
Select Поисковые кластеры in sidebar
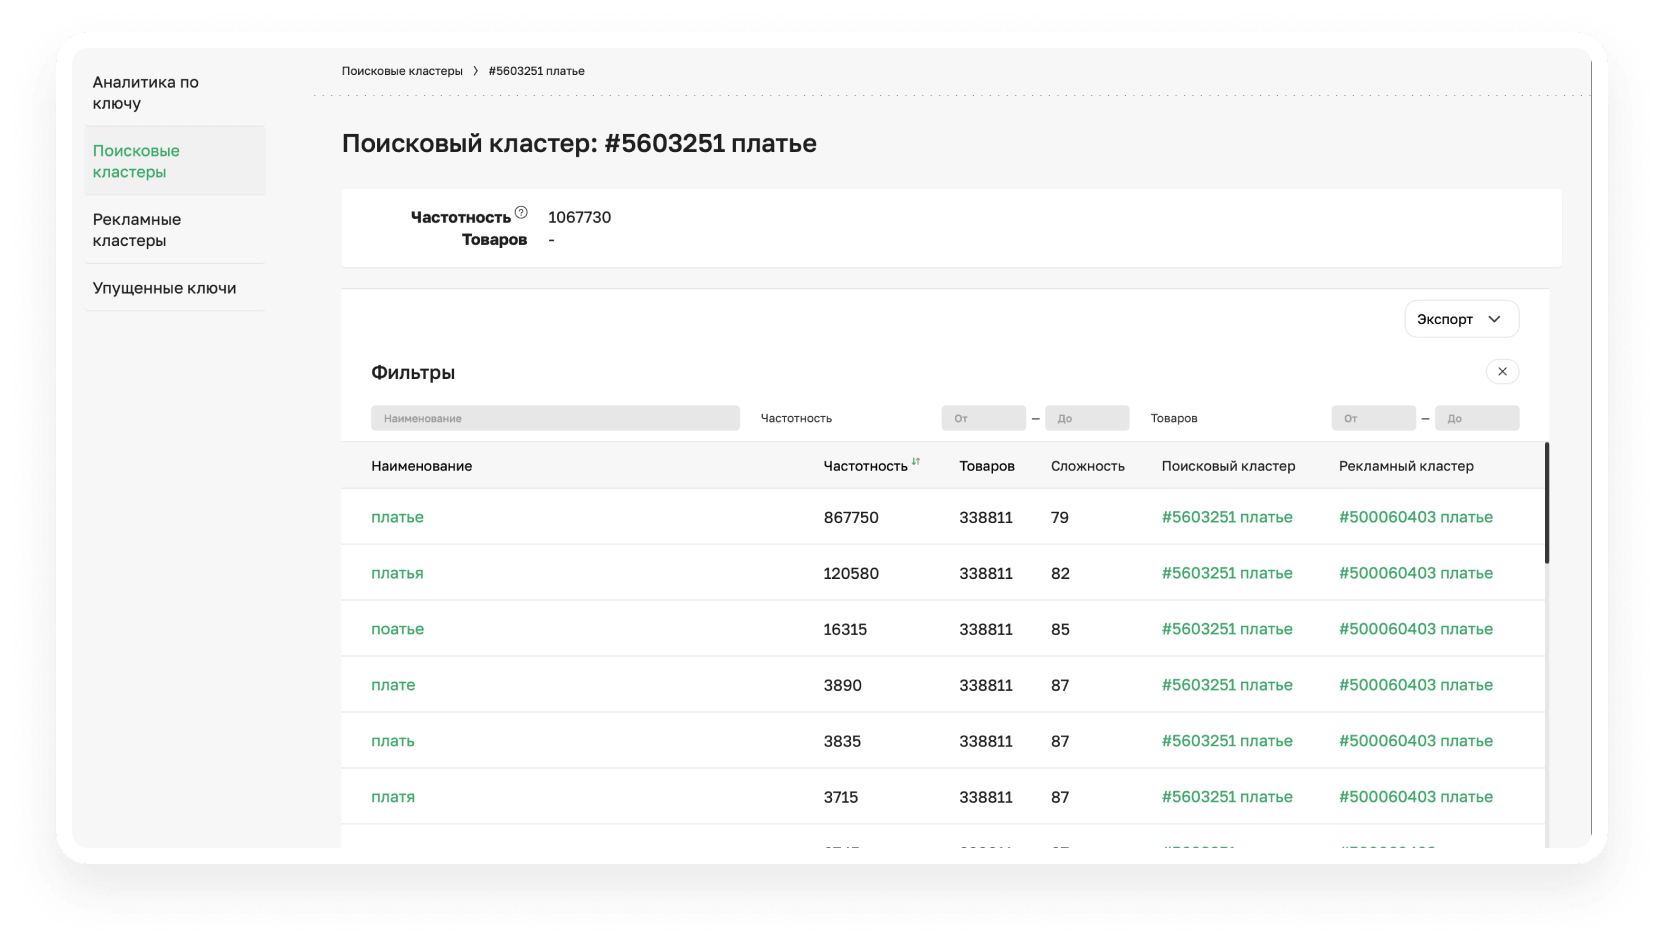137,161
